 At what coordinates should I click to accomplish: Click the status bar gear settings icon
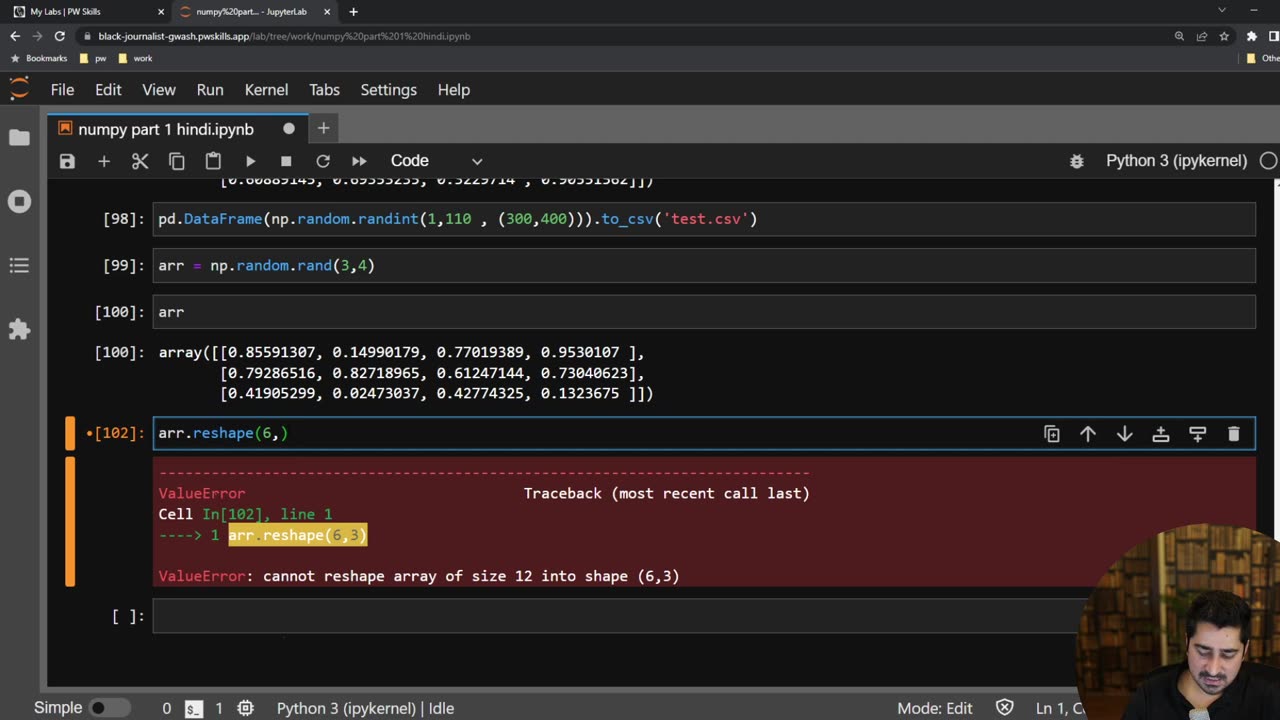point(245,708)
